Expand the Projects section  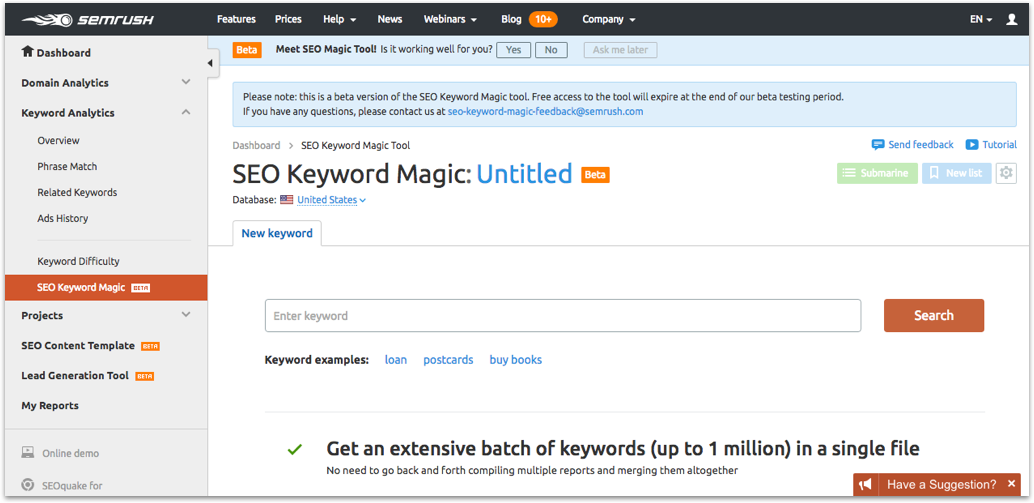click(186, 315)
